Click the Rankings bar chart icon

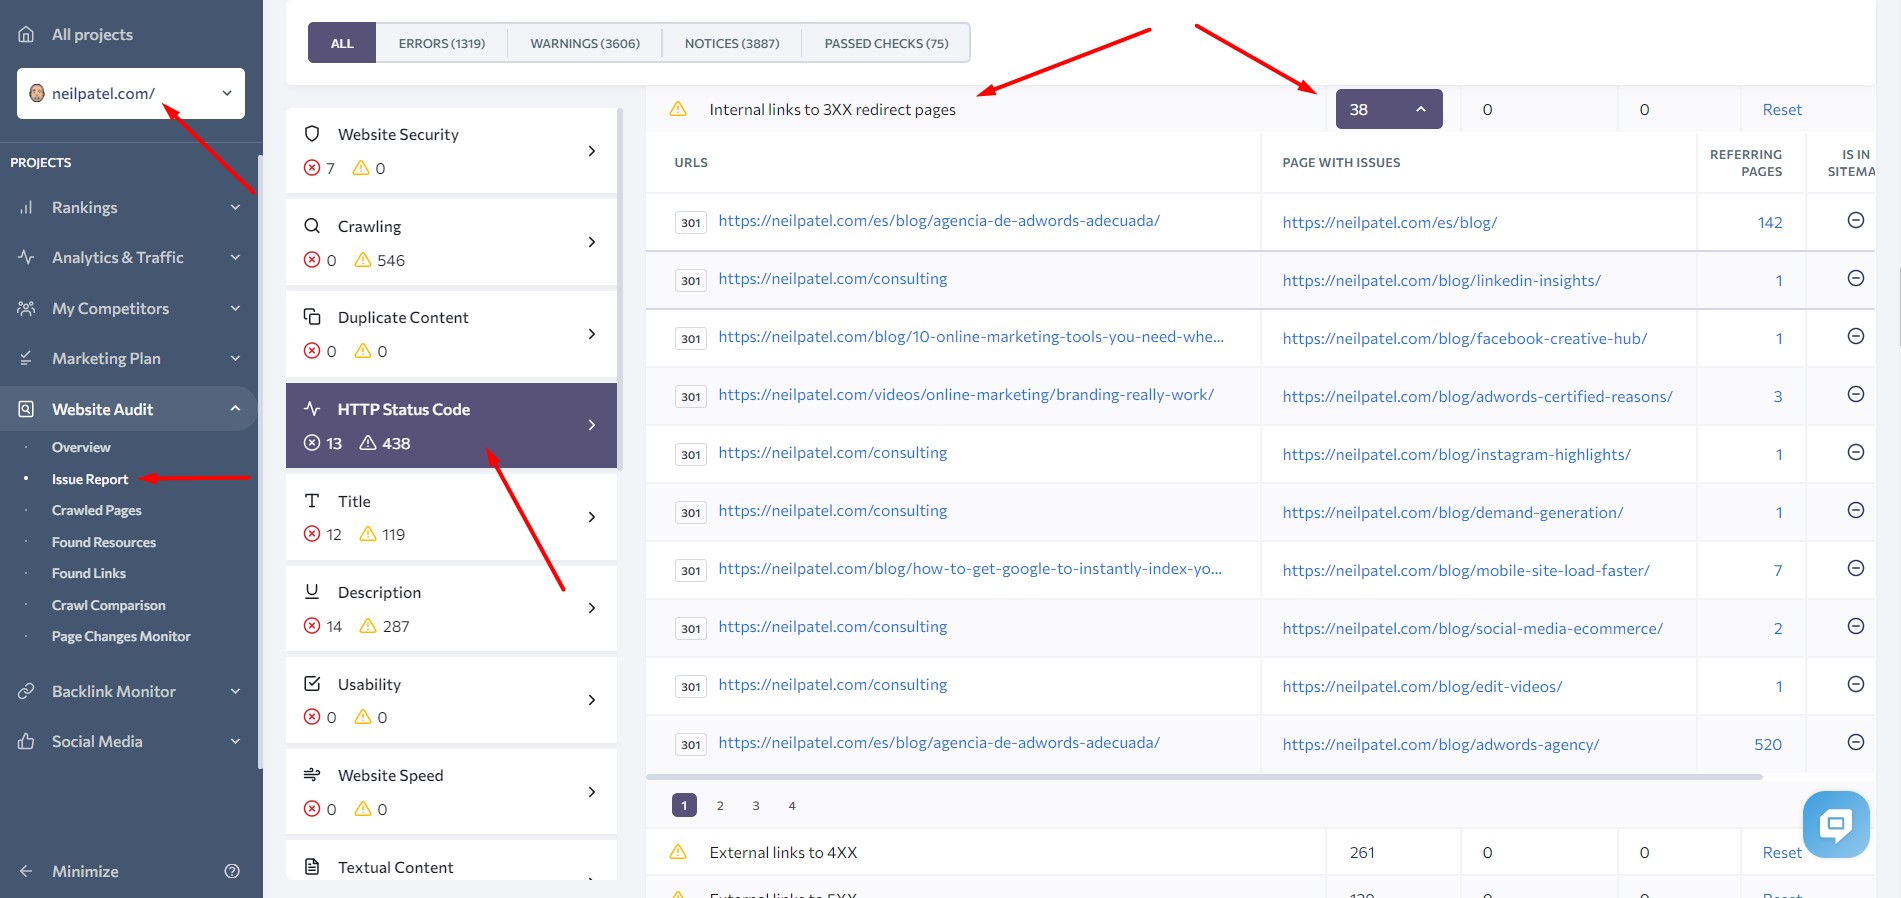pos(27,207)
